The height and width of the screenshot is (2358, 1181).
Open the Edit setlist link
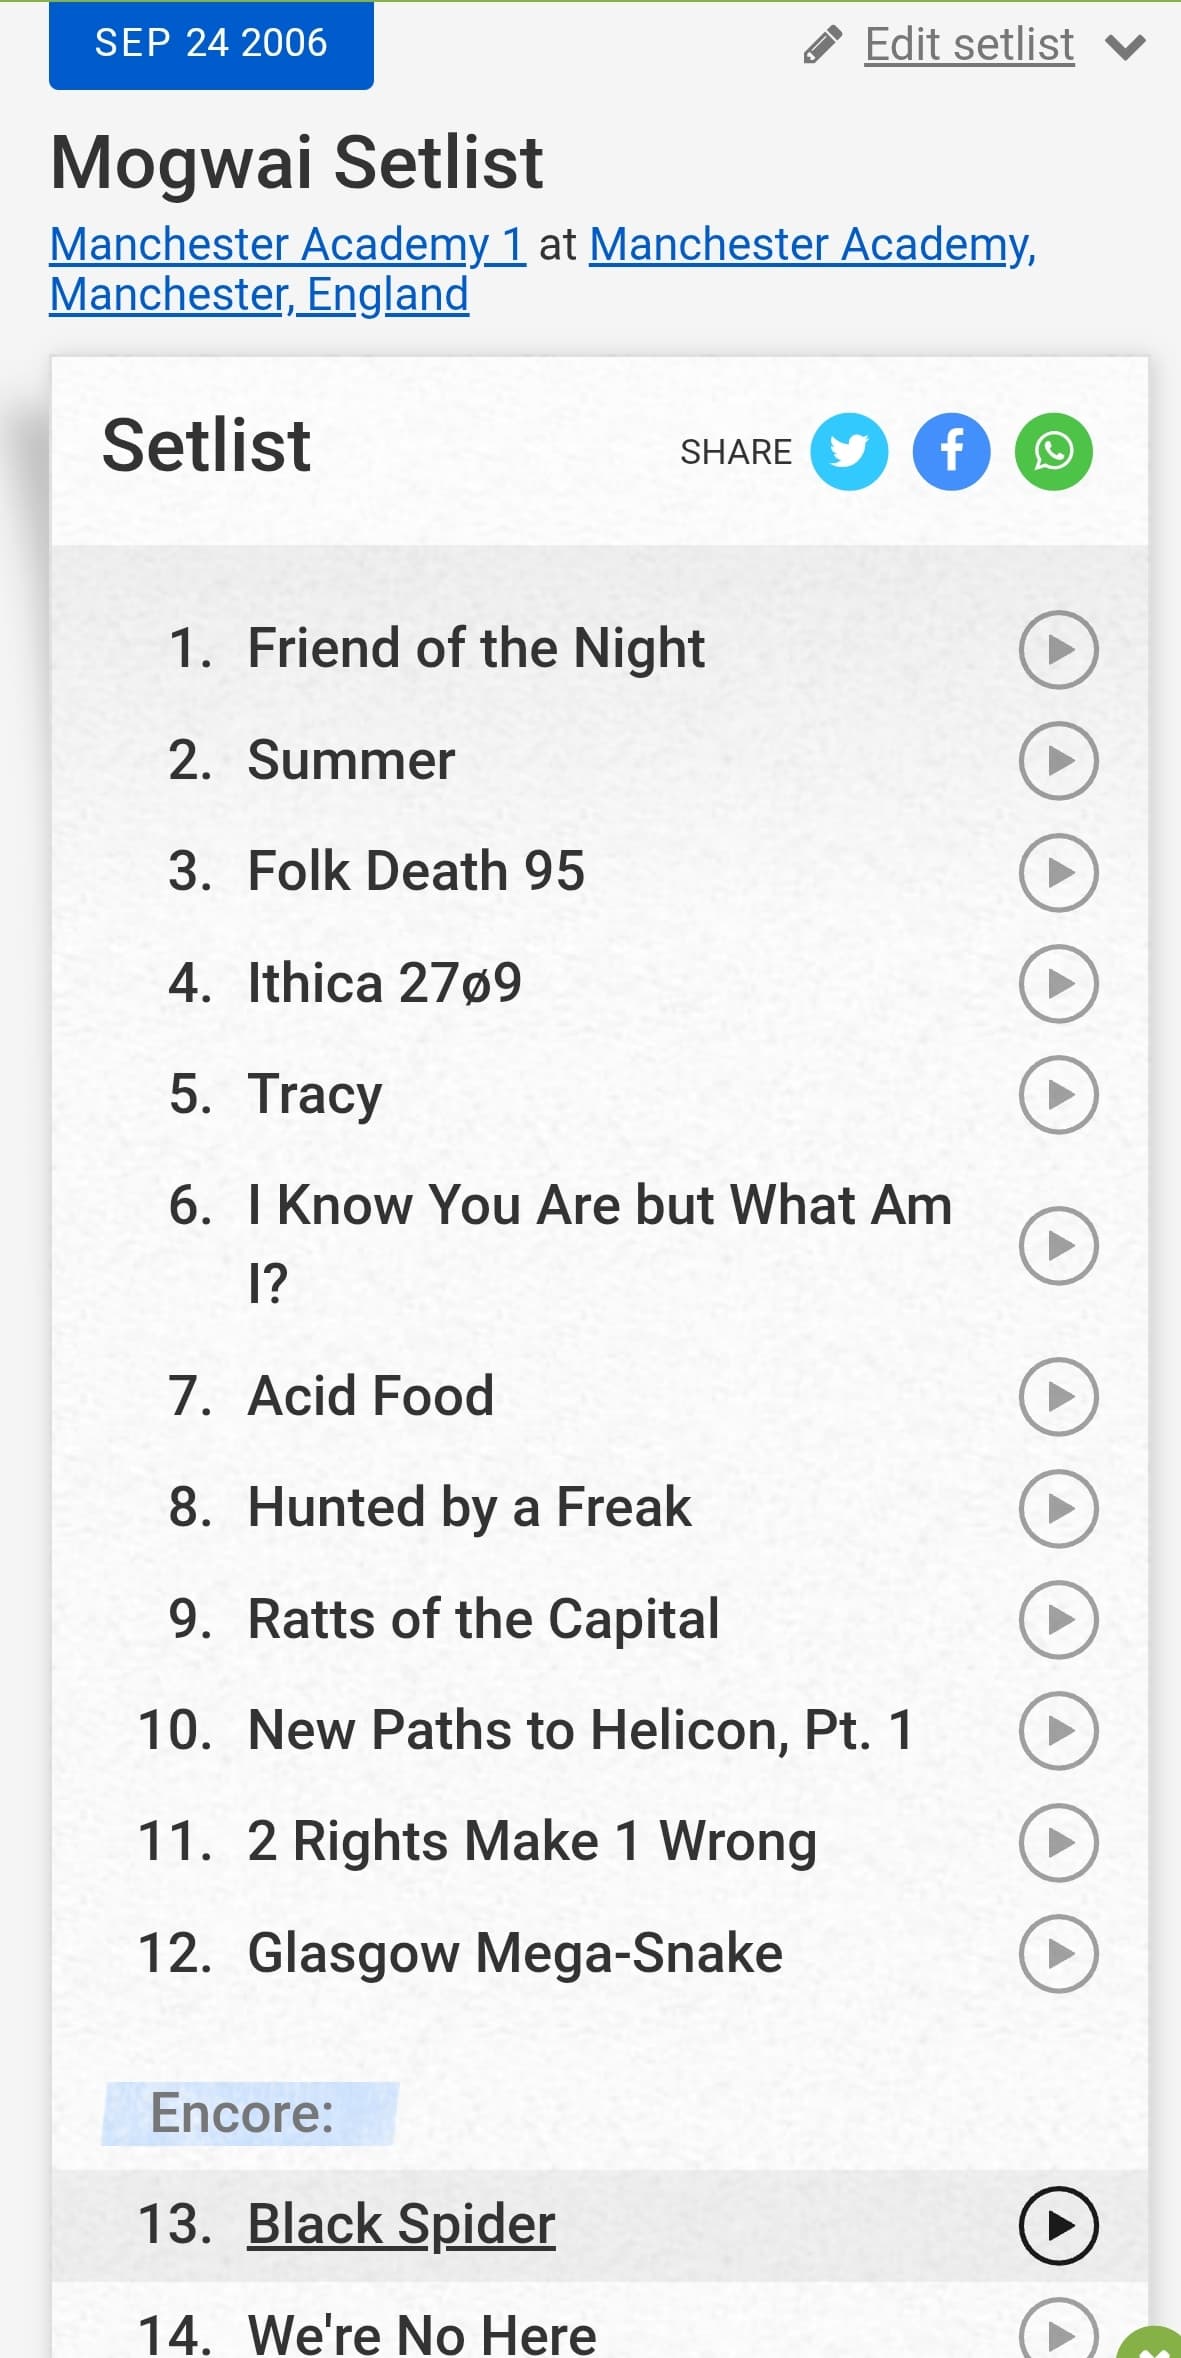[969, 45]
